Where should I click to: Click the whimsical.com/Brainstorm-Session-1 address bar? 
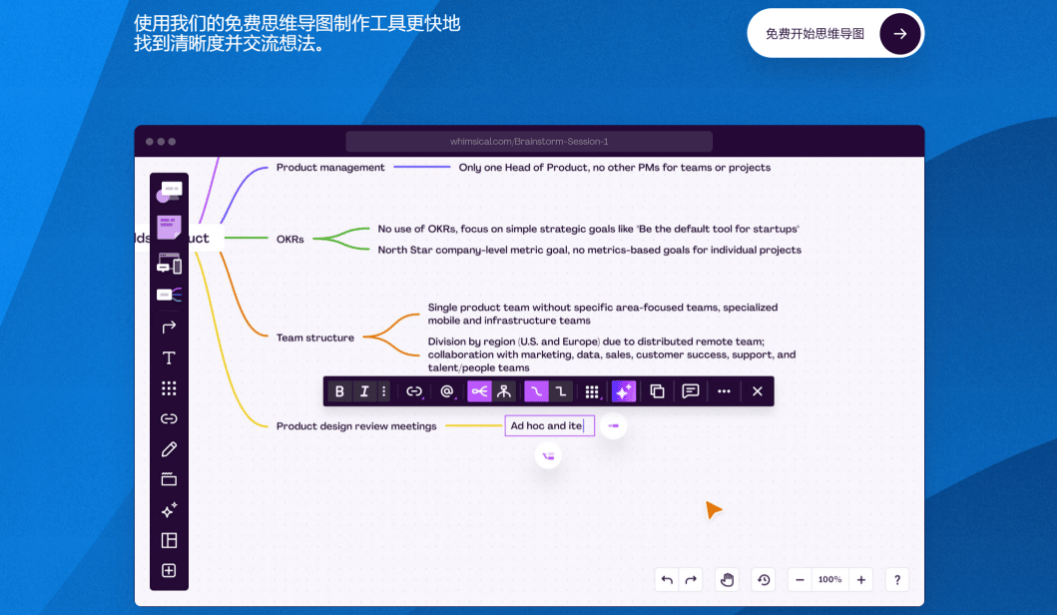pos(529,142)
